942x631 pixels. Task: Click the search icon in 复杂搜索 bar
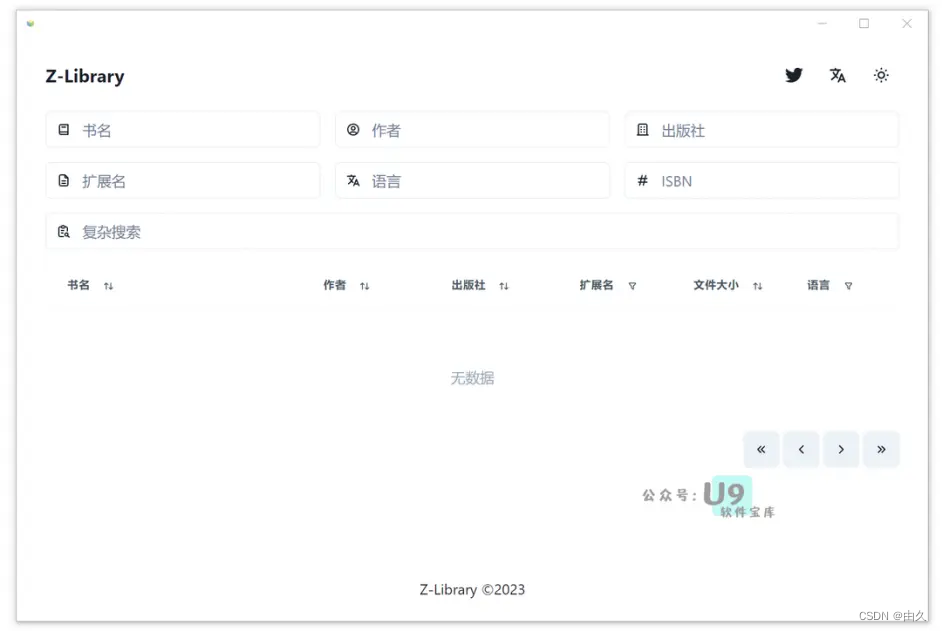[x=64, y=231]
